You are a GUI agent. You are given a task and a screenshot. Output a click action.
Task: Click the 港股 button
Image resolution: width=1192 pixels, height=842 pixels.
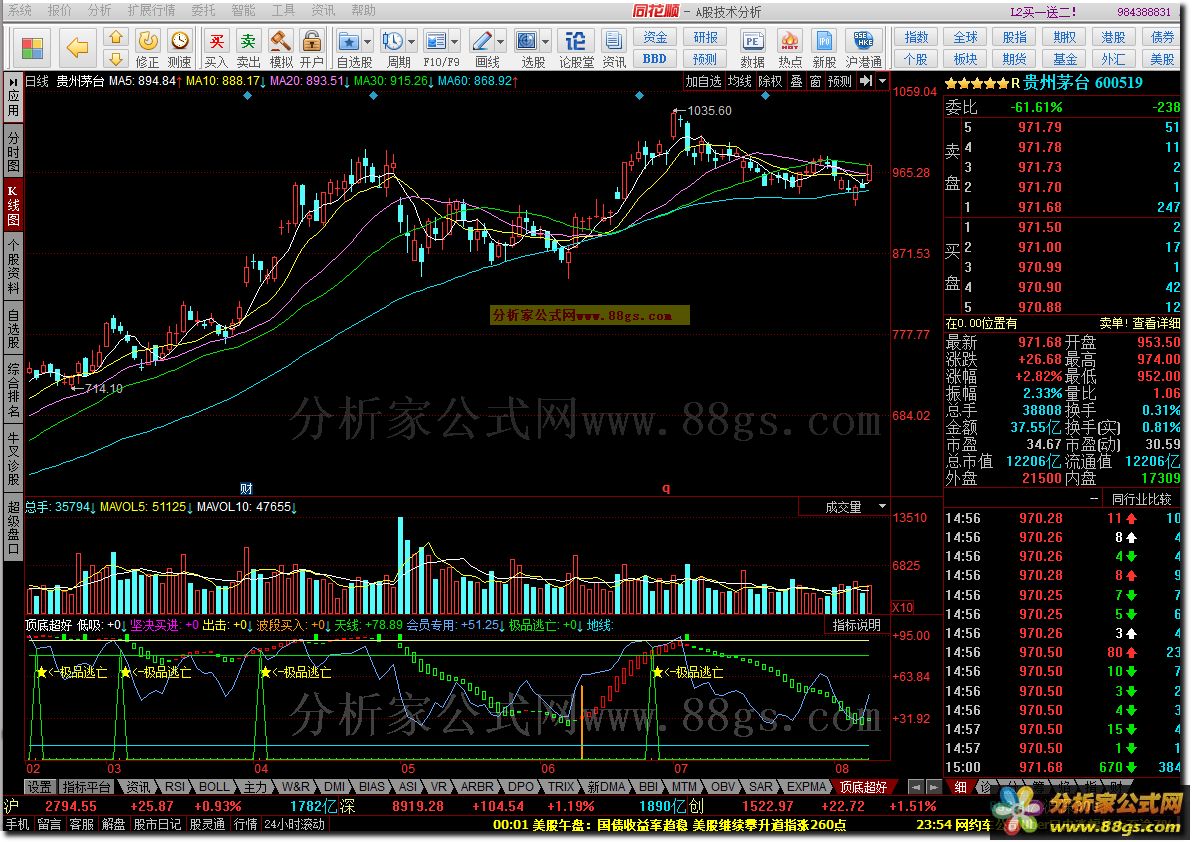[x=1113, y=37]
